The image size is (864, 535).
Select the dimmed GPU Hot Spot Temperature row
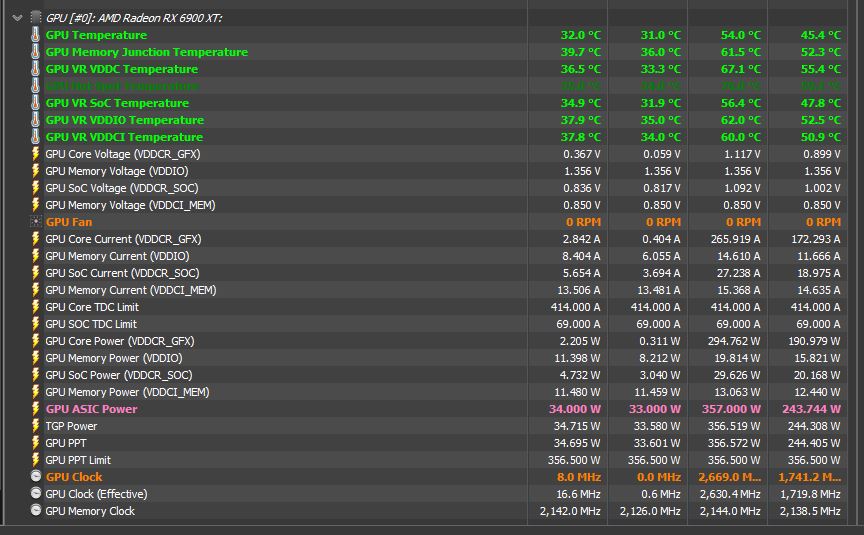(124, 86)
